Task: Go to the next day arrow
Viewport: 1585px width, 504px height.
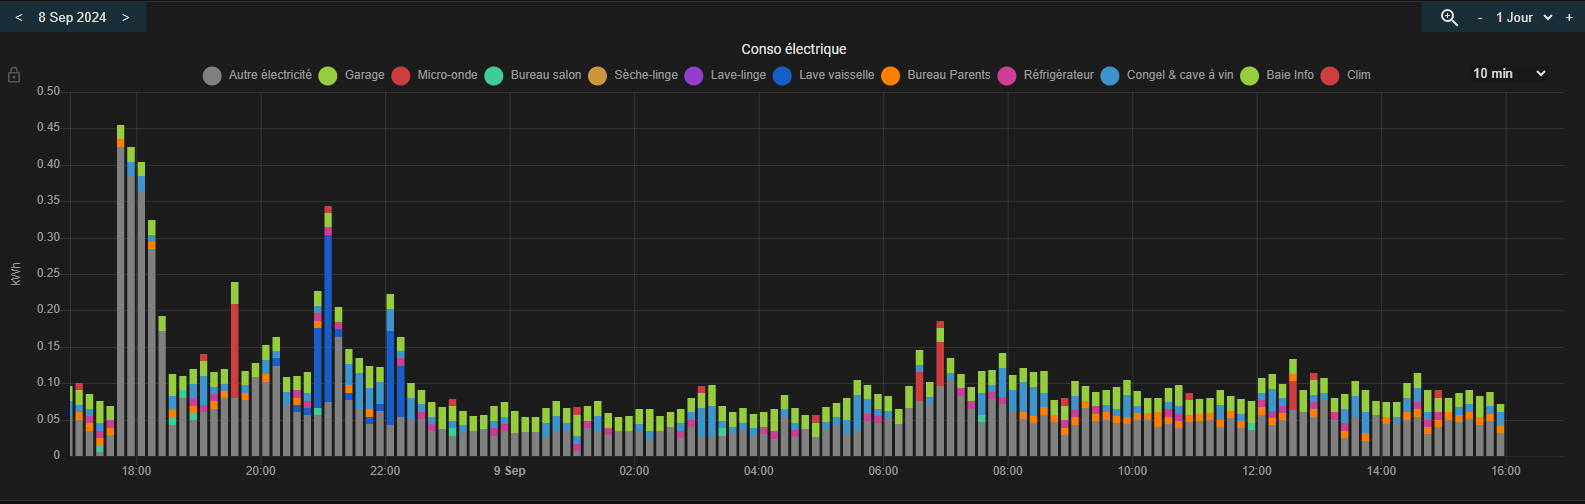Action: point(125,17)
